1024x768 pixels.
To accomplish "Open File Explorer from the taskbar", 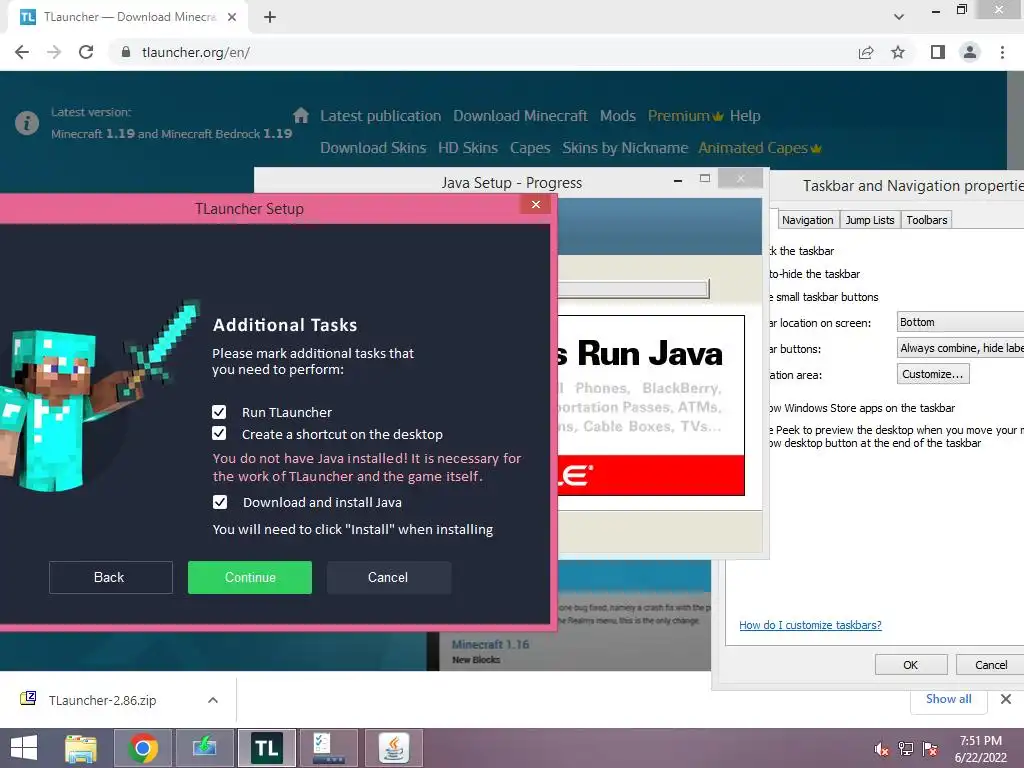I will point(81,748).
